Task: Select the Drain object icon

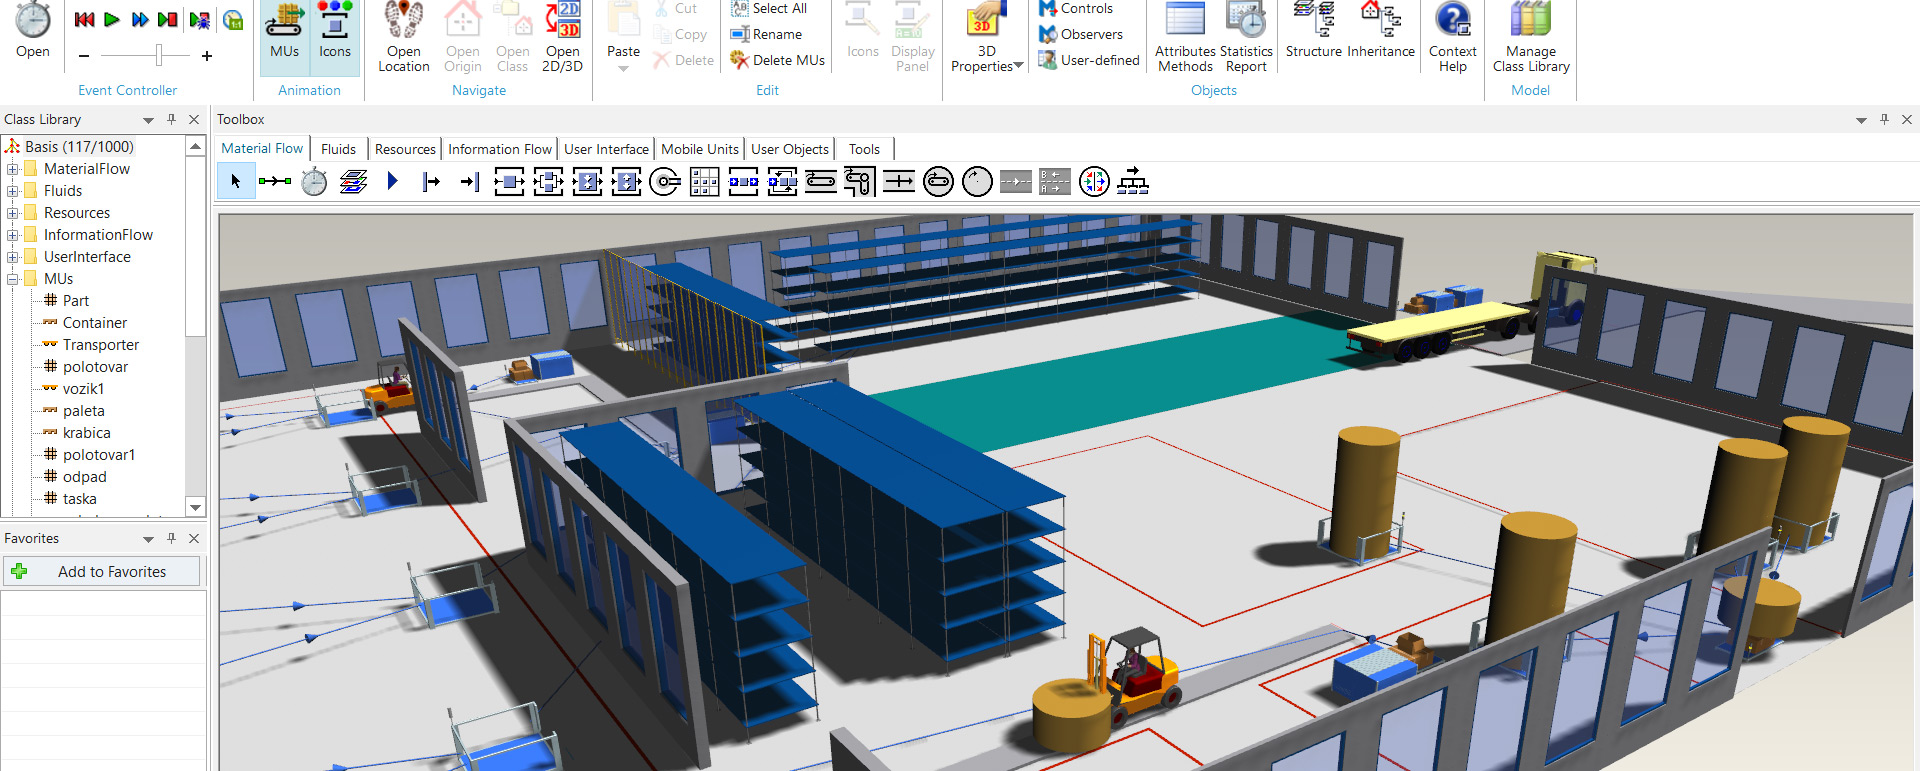Action: point(470,181)
